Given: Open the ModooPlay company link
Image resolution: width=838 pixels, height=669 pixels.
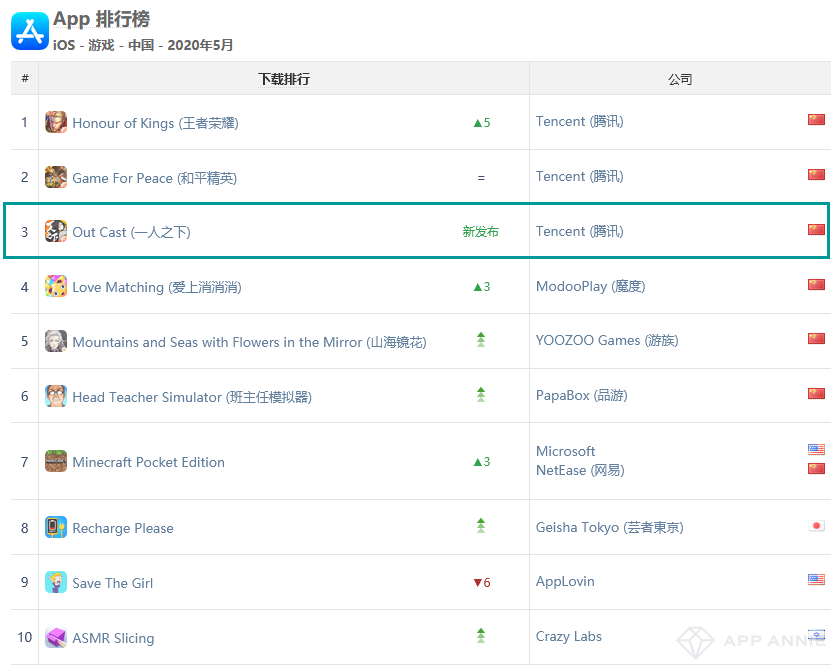Looking at the screenshot, I should (590, 286).
